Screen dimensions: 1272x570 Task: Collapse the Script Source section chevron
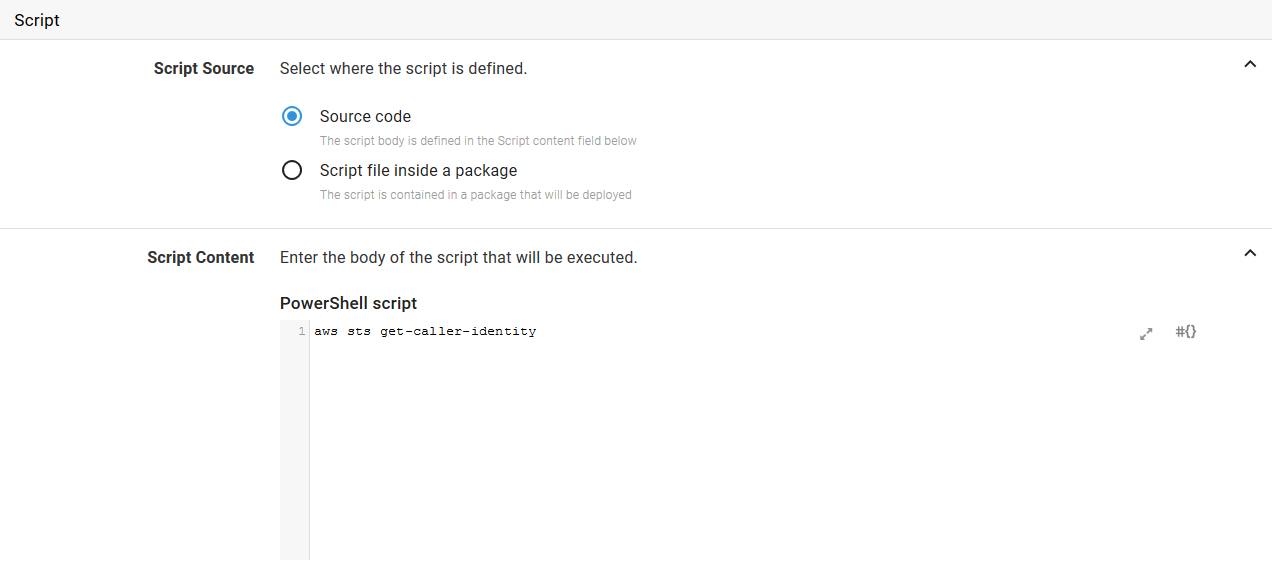1249,64
